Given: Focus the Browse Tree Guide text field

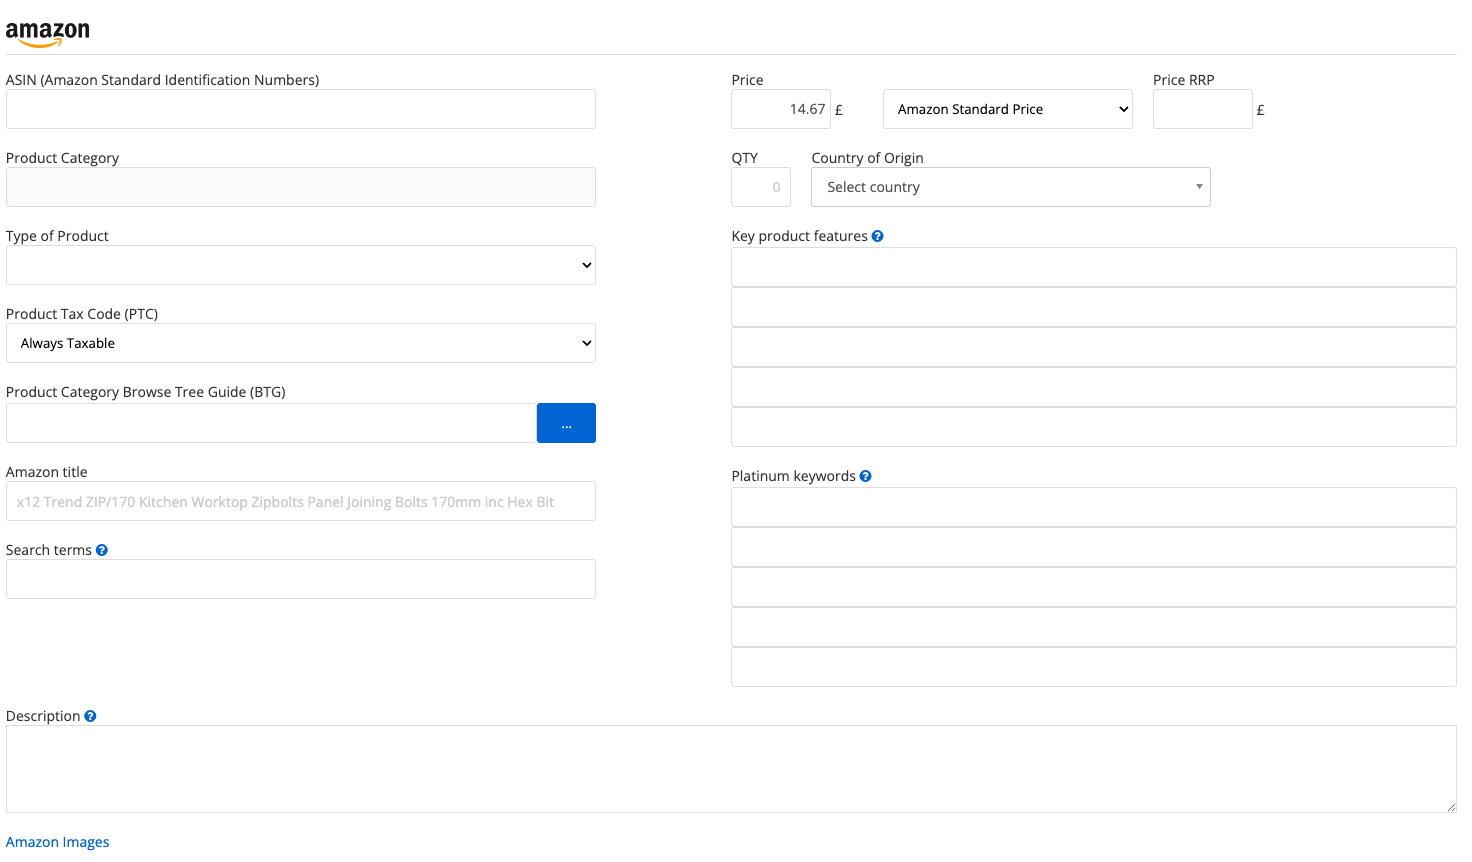Looking at the screenshot, I should (x=271, y=423).
